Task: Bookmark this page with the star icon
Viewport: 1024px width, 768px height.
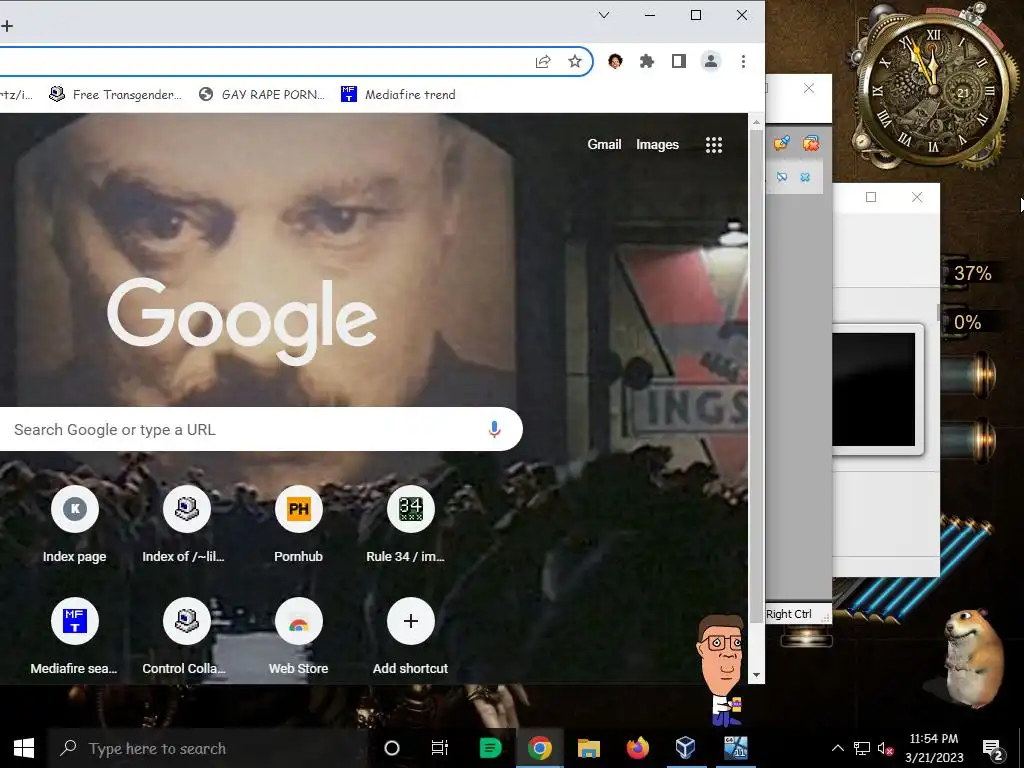Action: (575, 61)
